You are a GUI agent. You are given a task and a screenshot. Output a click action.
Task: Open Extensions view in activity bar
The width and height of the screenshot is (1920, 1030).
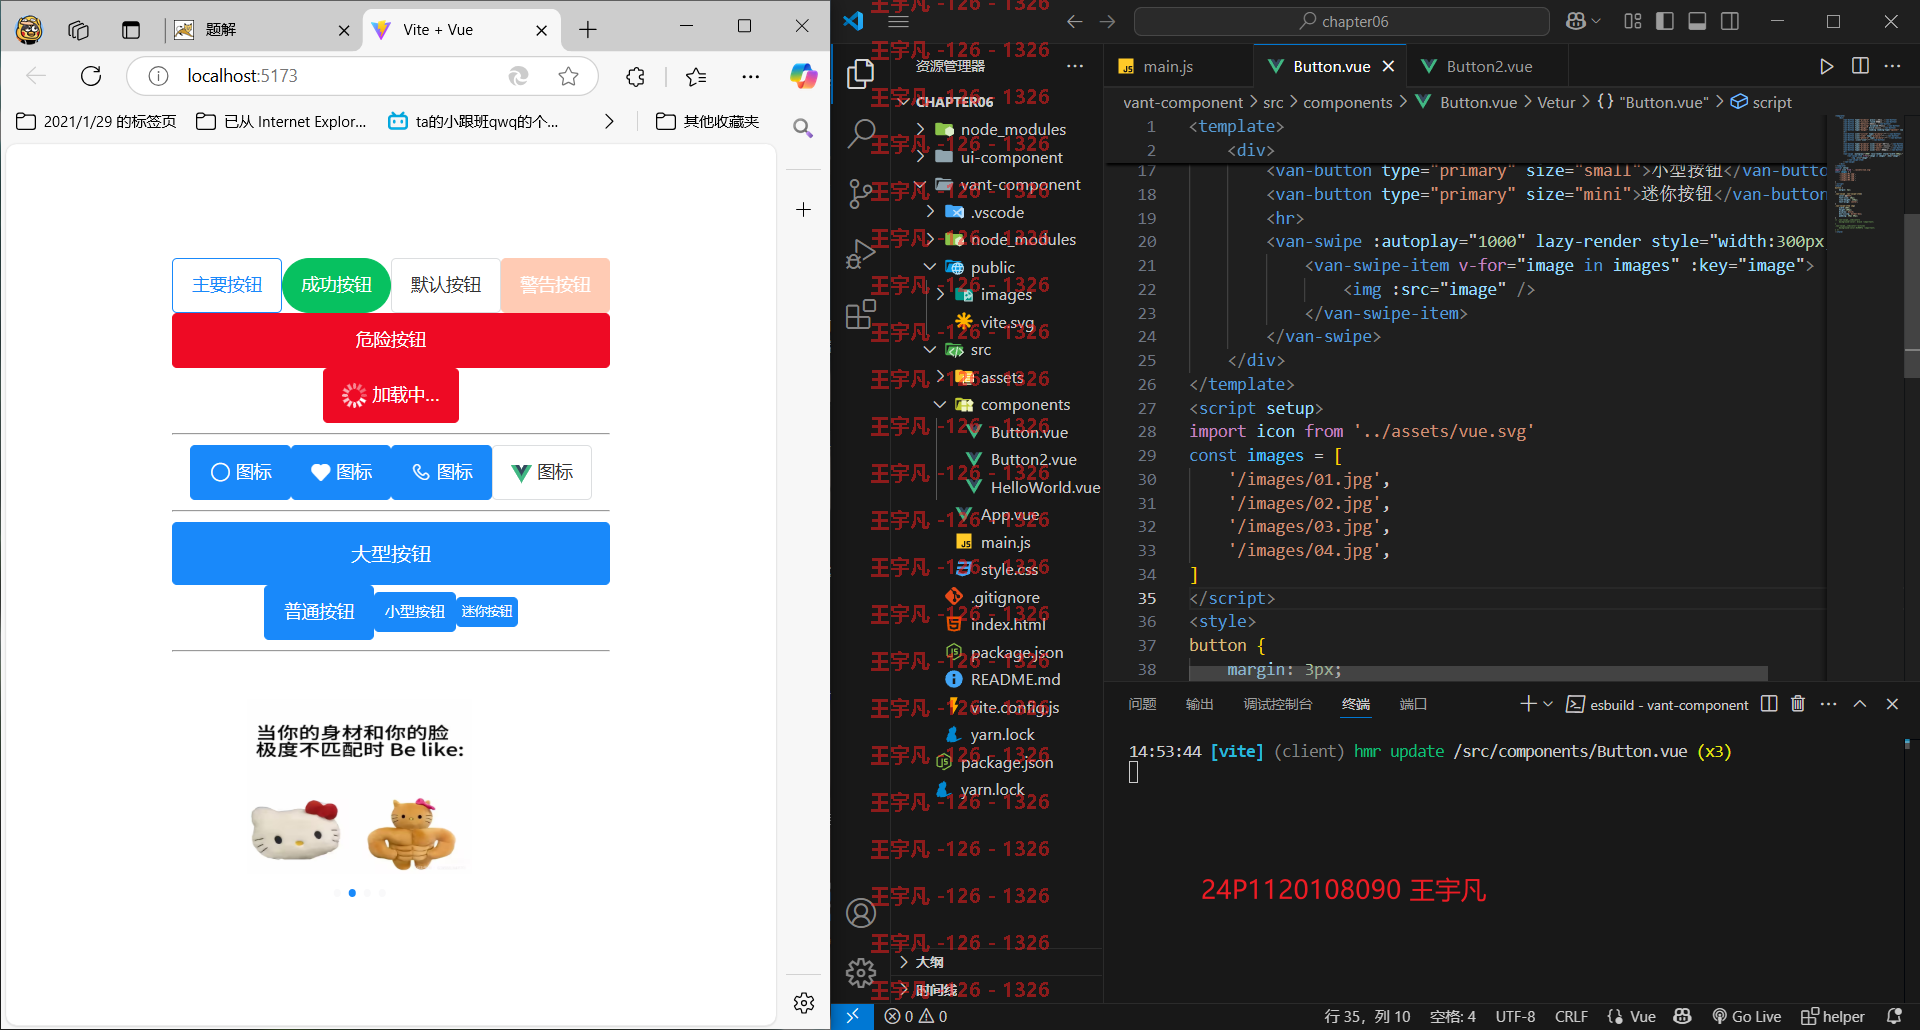860,314
